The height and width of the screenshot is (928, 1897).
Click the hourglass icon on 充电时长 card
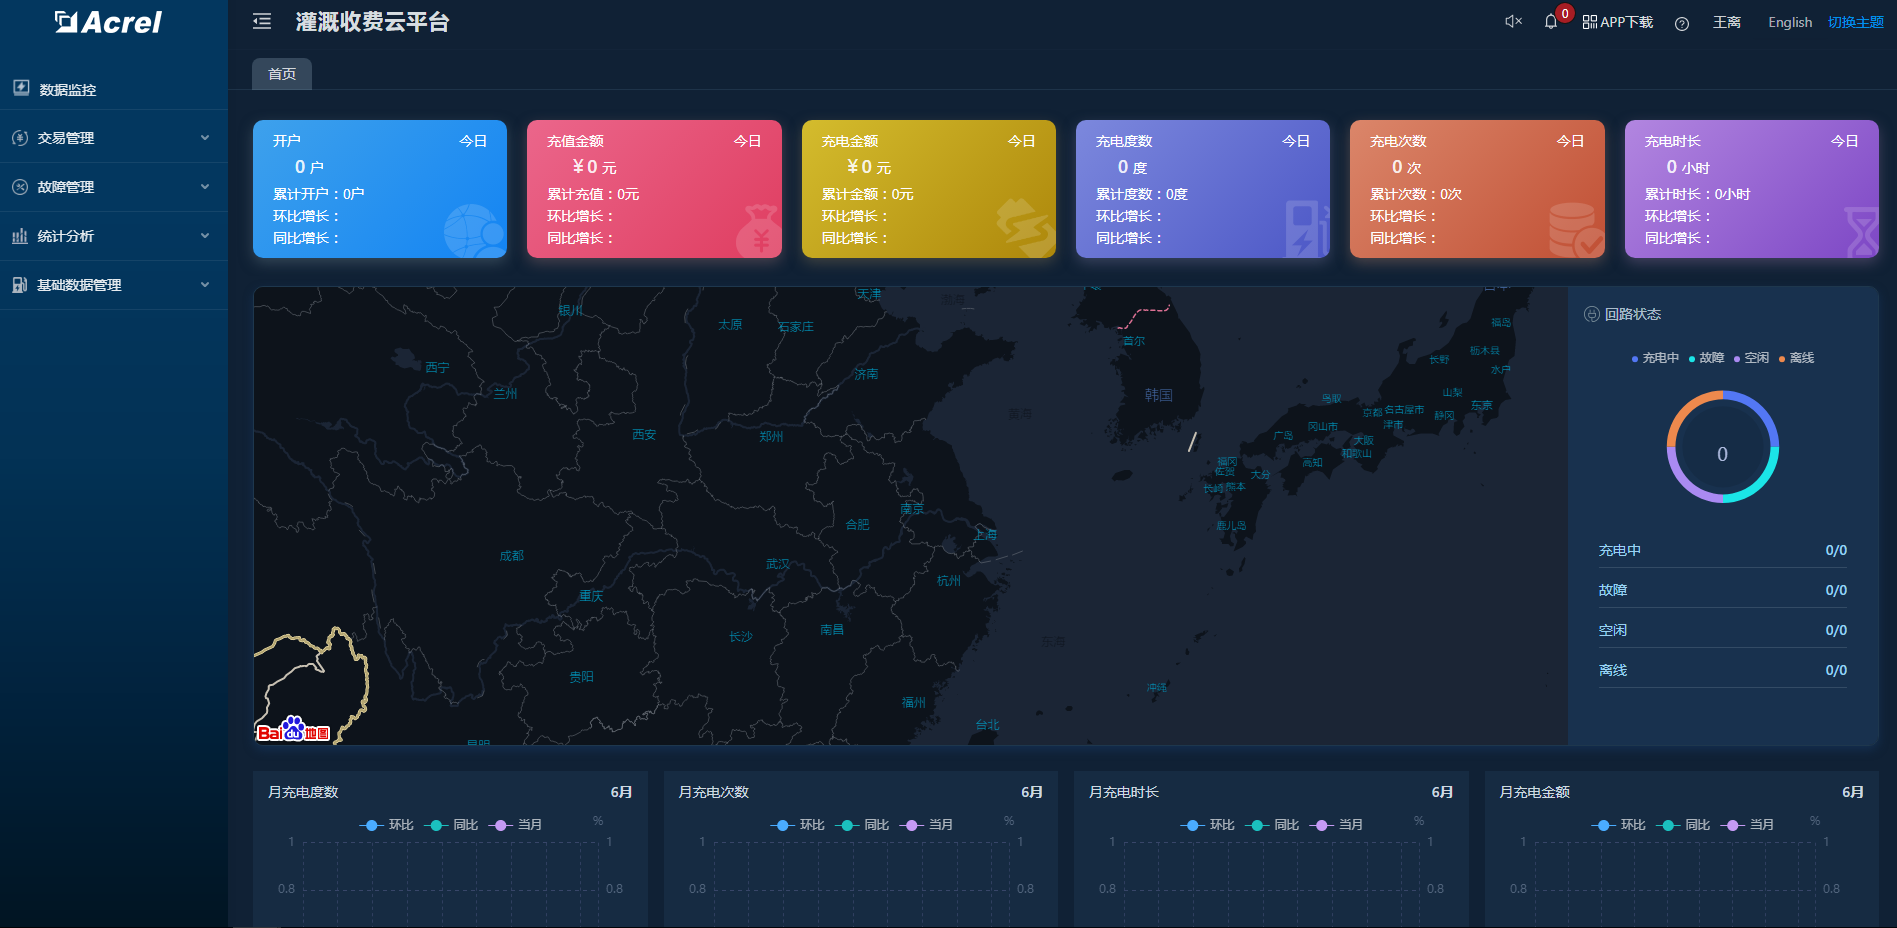tap(1861, 232)
